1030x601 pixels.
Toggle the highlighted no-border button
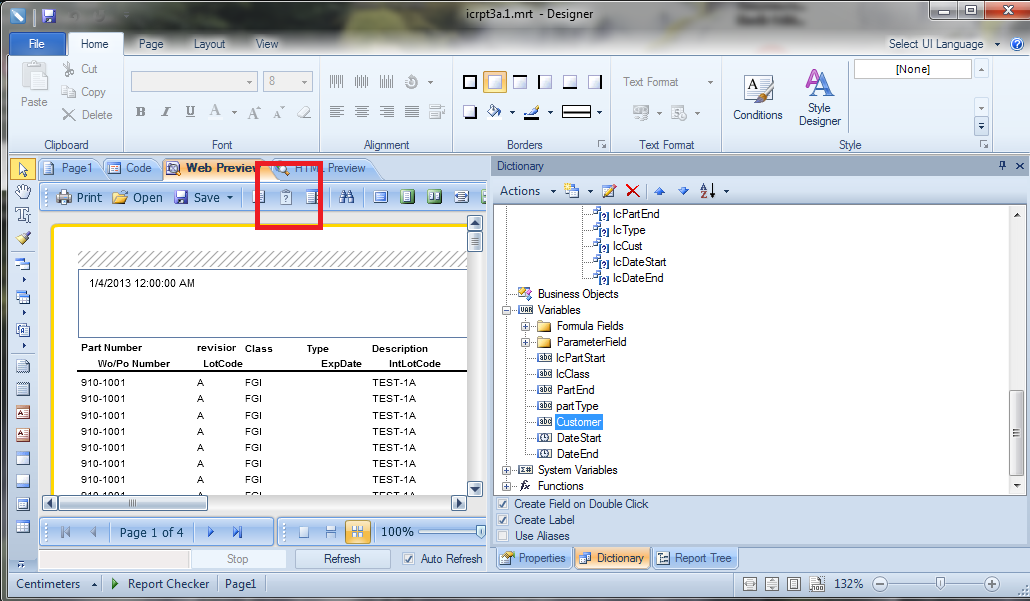pyautogui.click(x=495, y=82)
